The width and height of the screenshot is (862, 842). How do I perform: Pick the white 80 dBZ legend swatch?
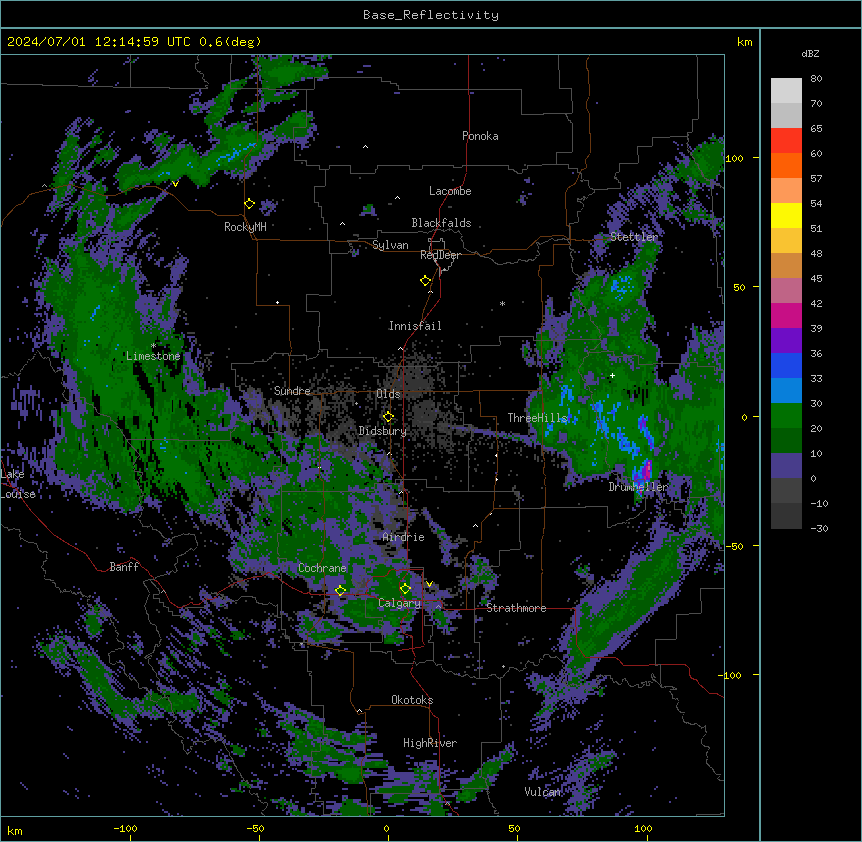pos(786,90)
